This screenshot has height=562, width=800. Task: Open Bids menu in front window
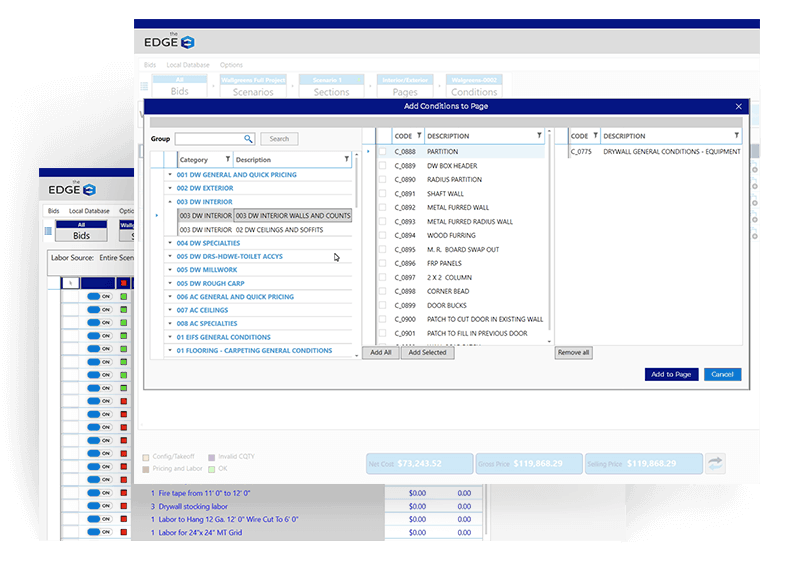coord(150,65)
